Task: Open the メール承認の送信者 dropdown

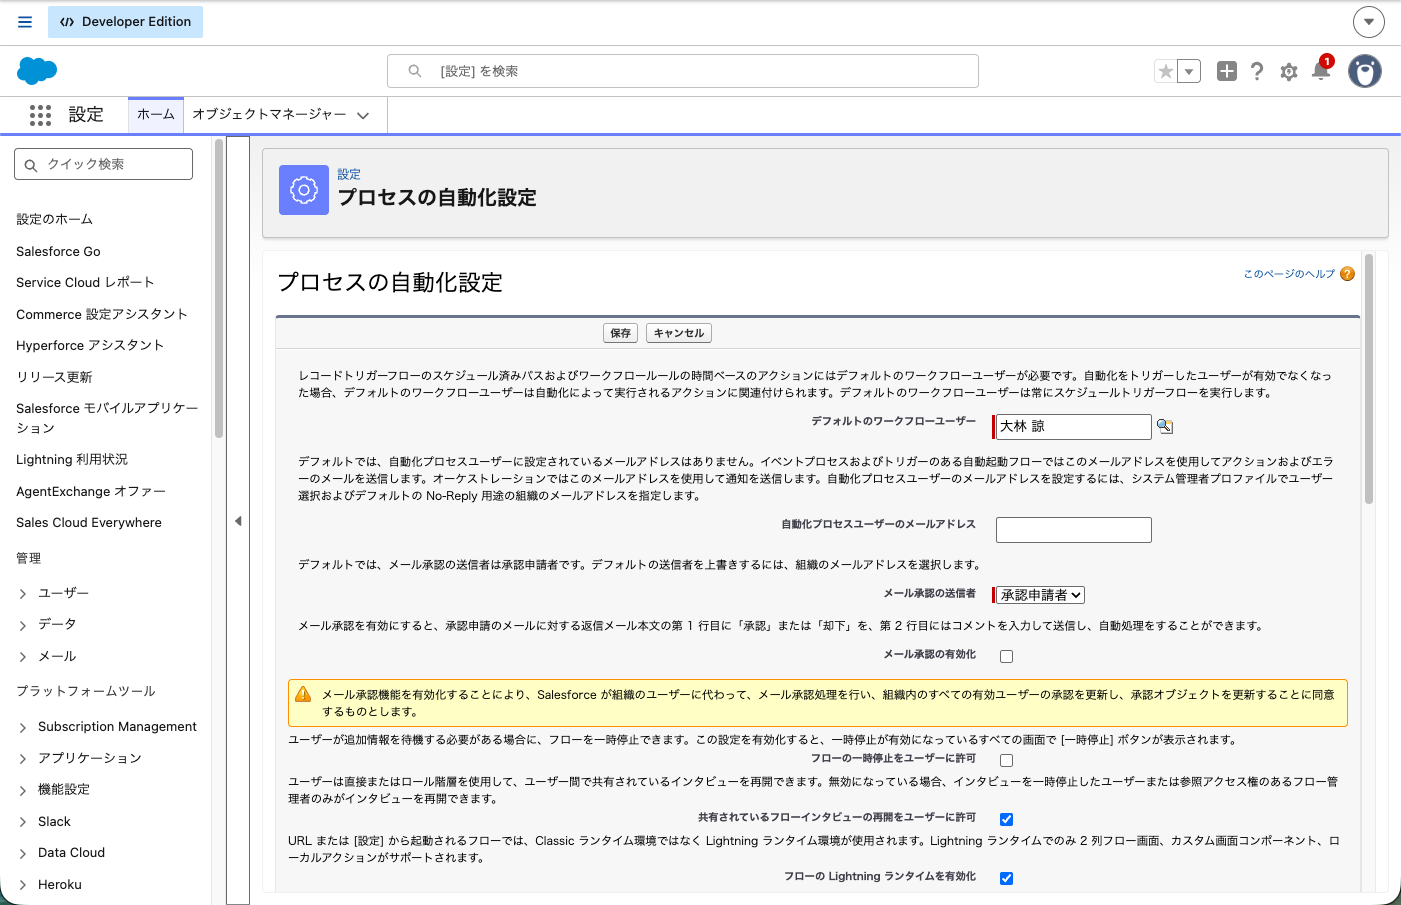Action: coord(1040,595)
